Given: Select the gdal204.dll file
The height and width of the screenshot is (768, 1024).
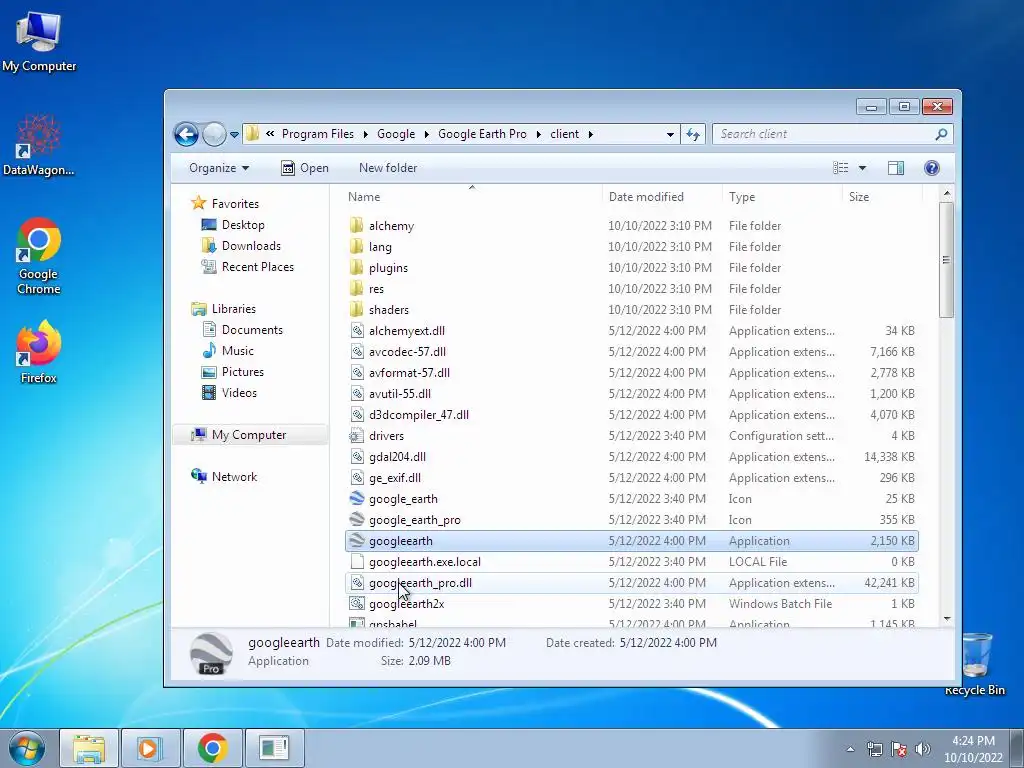Looking at the screenshot, I should [x=632, y=456].
